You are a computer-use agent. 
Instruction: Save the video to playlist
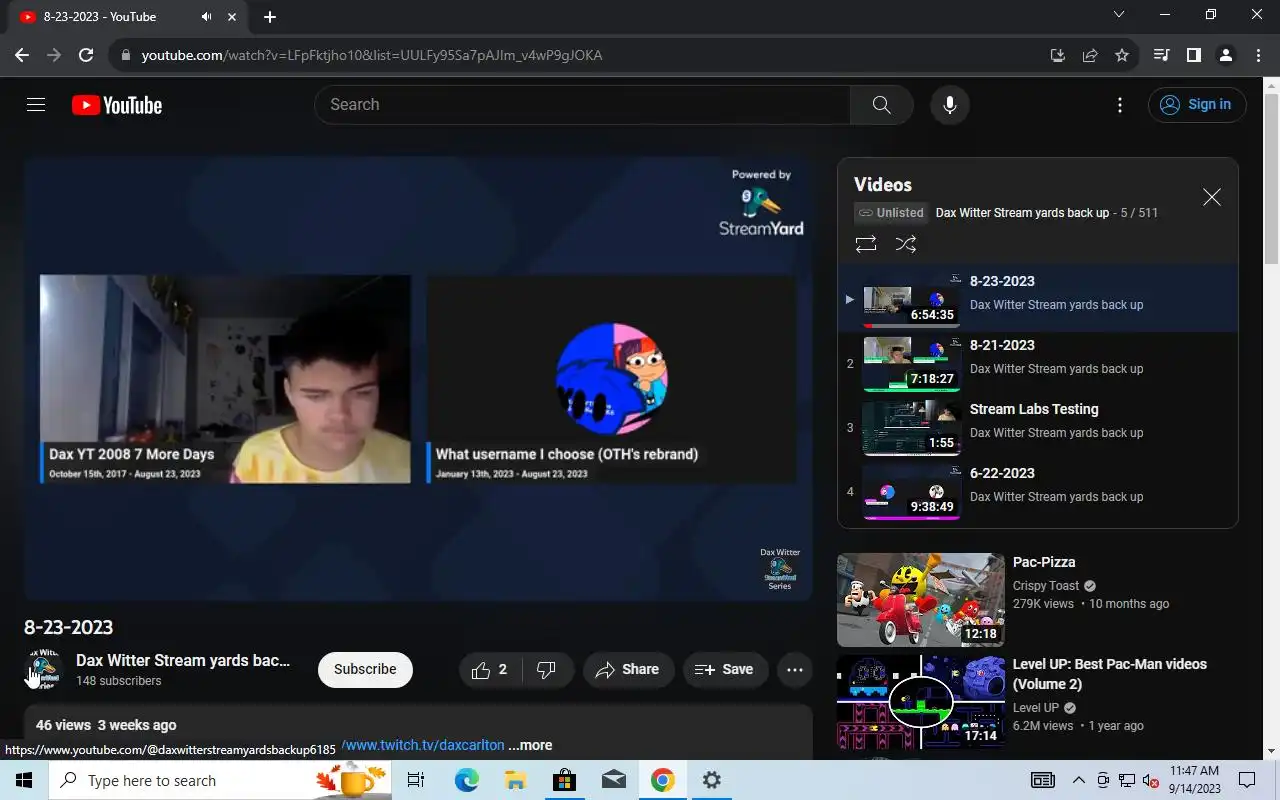click(x=725, y=670)
